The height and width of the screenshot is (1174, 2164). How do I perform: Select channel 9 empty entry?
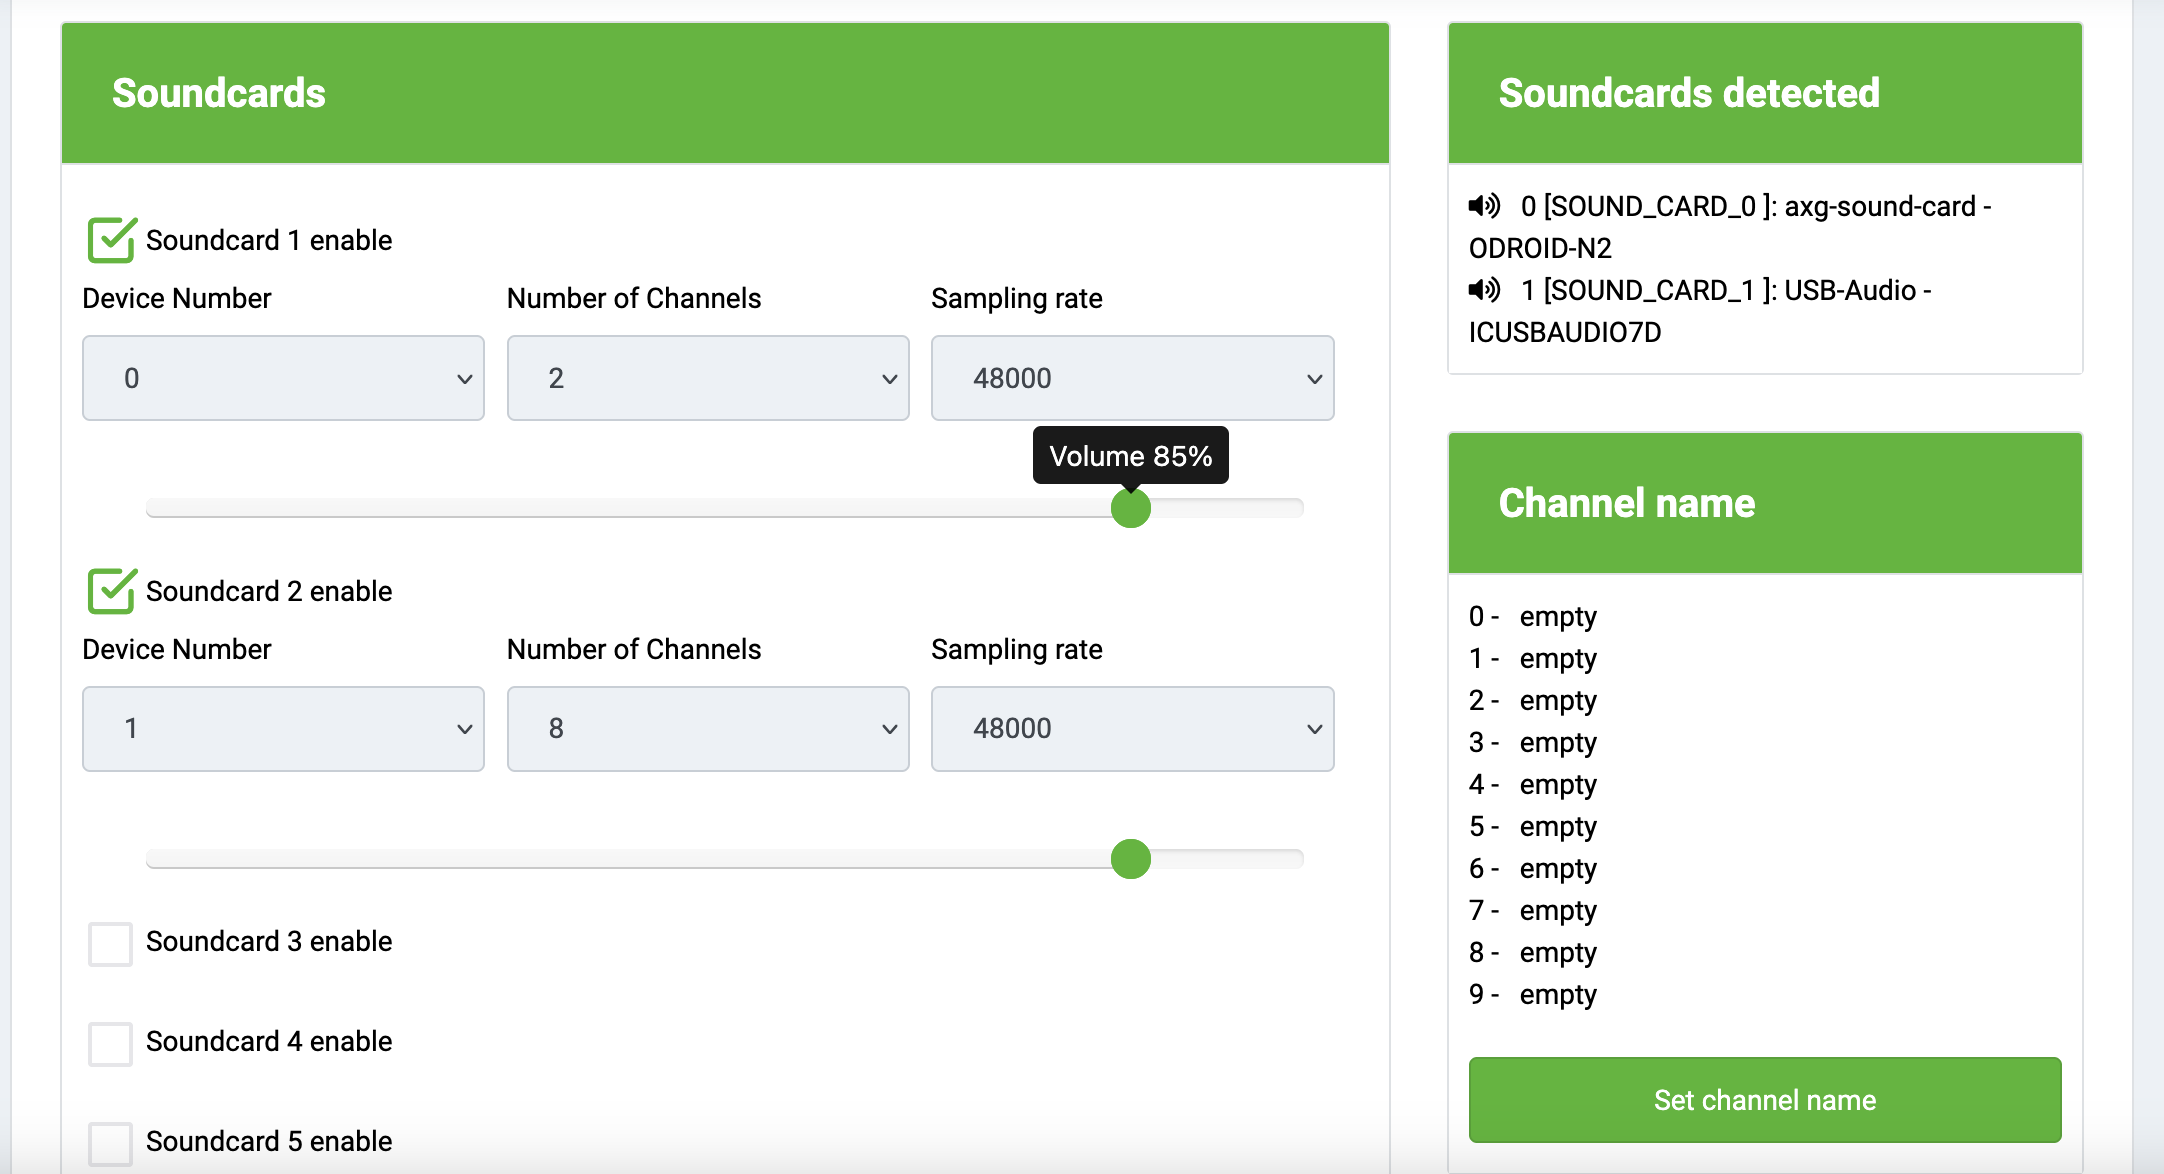1556,995
